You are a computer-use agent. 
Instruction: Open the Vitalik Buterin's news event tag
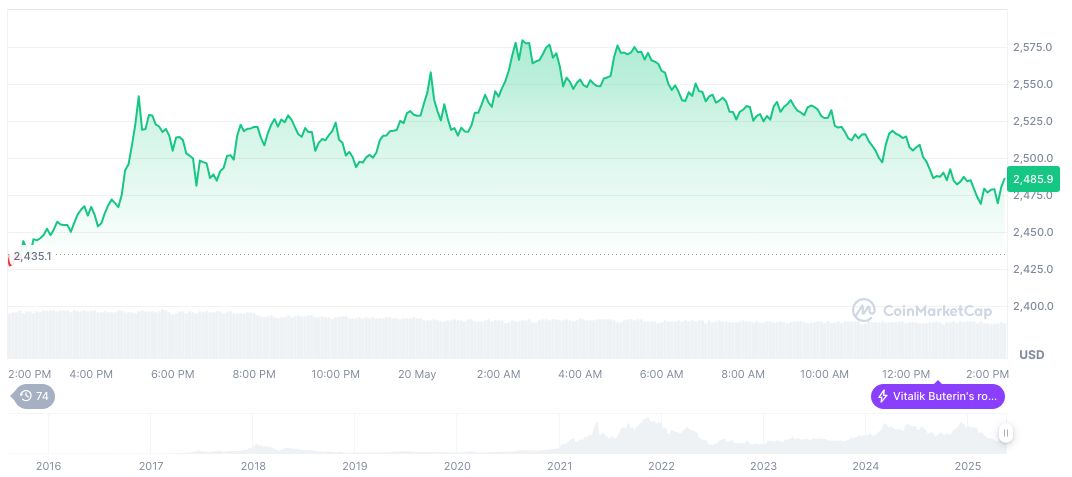(x=937, y=396)
